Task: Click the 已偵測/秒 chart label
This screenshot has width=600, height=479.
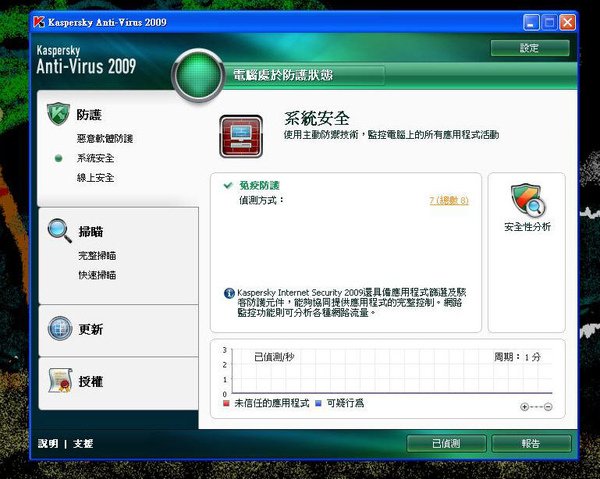Action: pos(274,357)
